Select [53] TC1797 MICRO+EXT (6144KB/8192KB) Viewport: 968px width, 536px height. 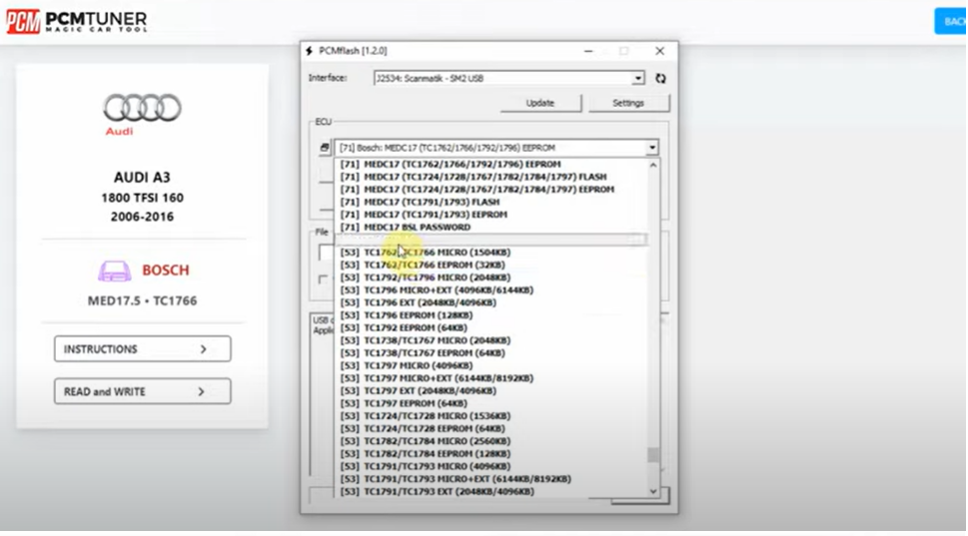click(x=491, y=378)
